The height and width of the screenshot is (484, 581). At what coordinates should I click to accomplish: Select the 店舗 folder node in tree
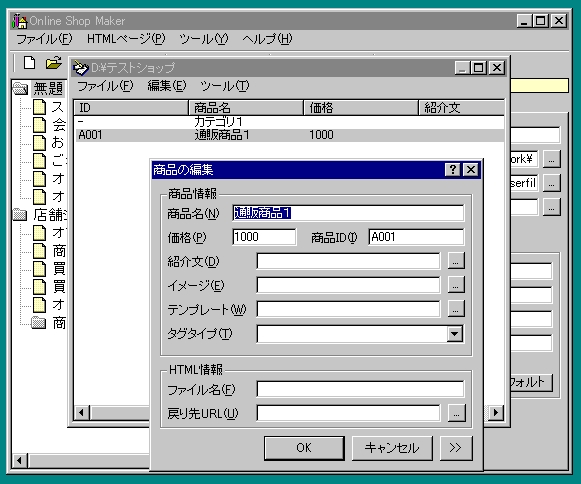pyautogui.click(x=41, y=215)
